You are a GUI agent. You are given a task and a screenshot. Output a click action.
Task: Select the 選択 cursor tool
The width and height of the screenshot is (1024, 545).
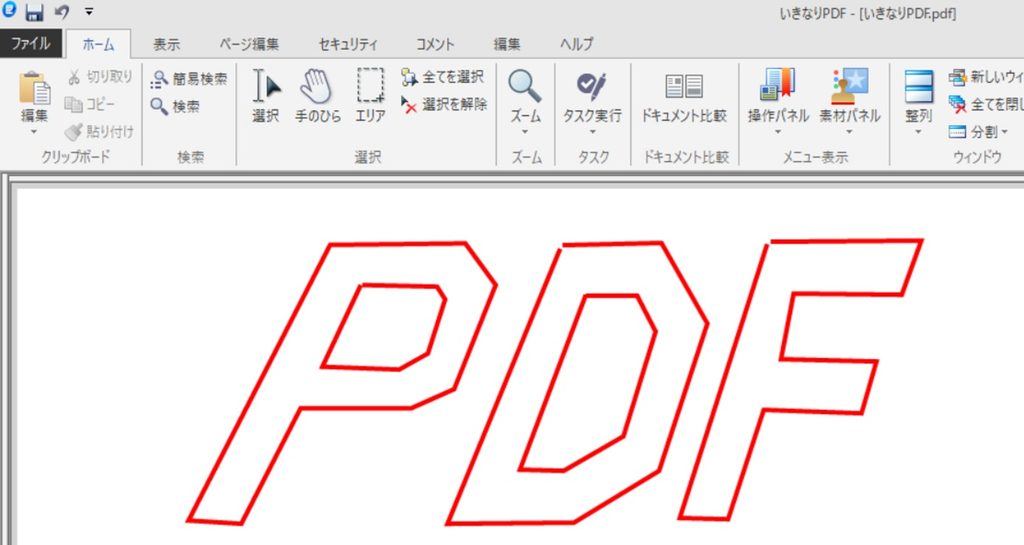click(266, 96)
